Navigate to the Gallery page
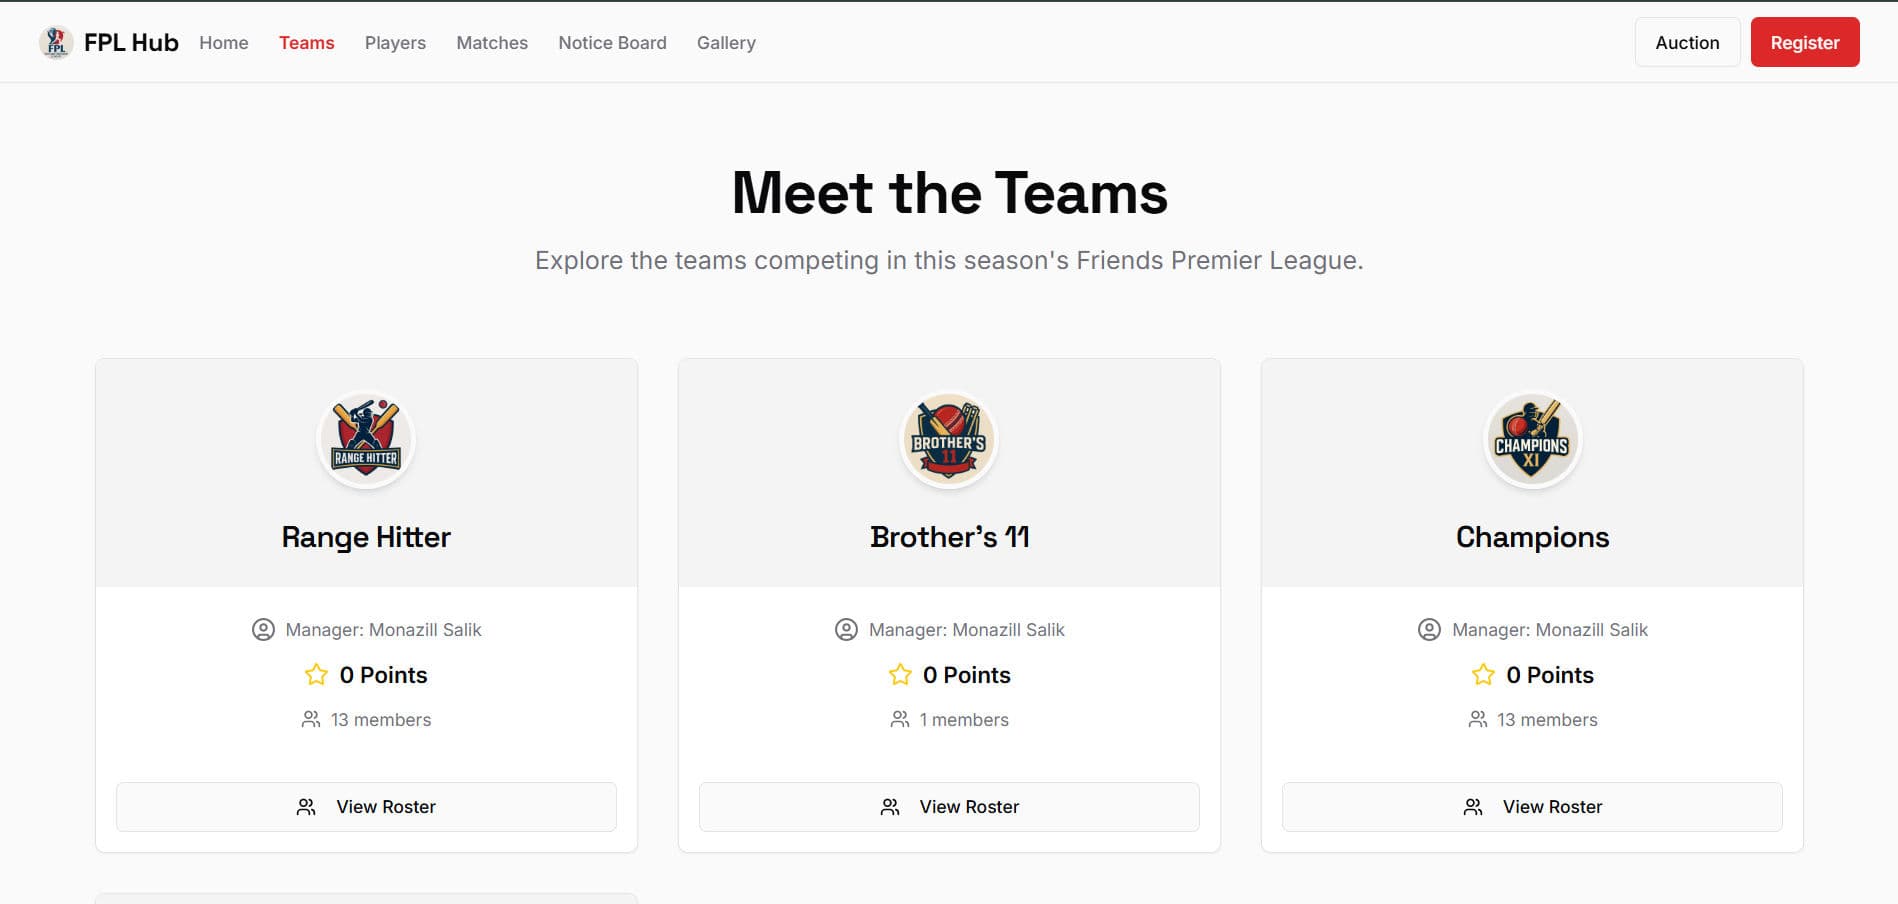 point(726,42)
